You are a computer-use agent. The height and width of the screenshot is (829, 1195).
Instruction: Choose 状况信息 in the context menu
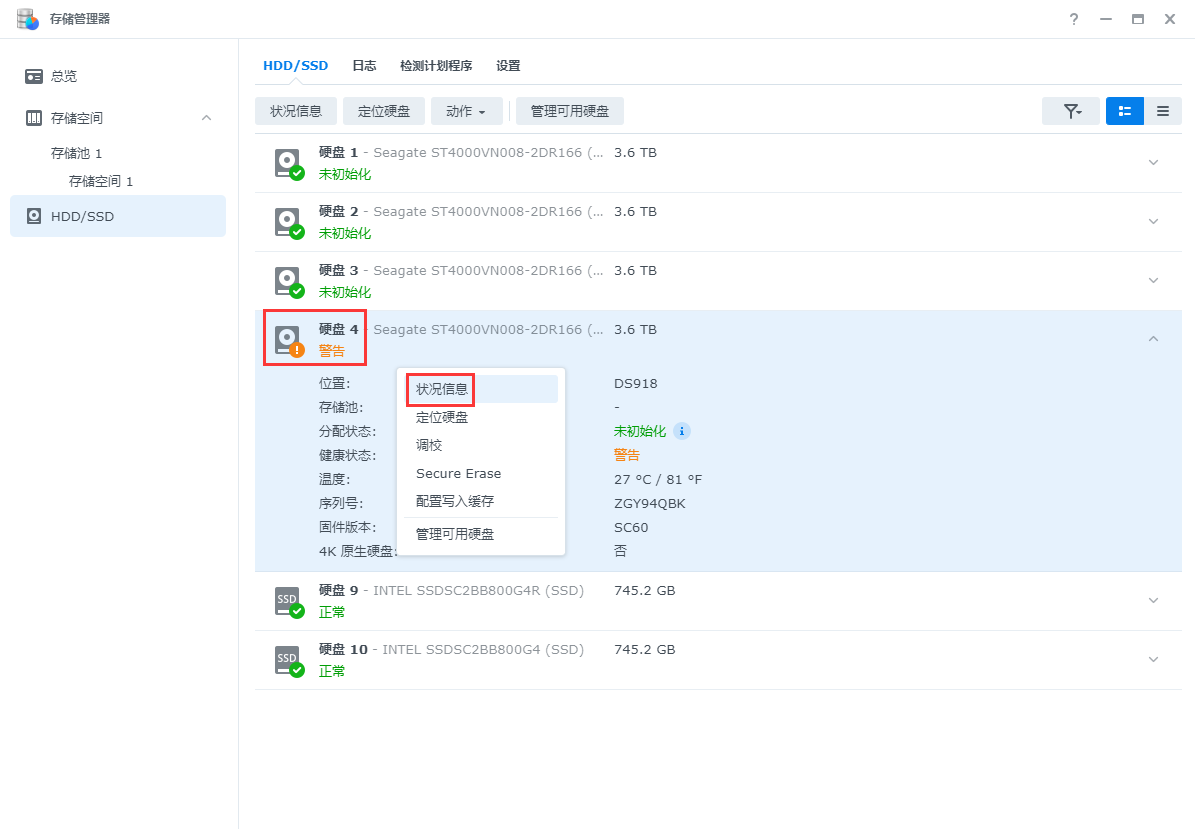click(442, 389)
